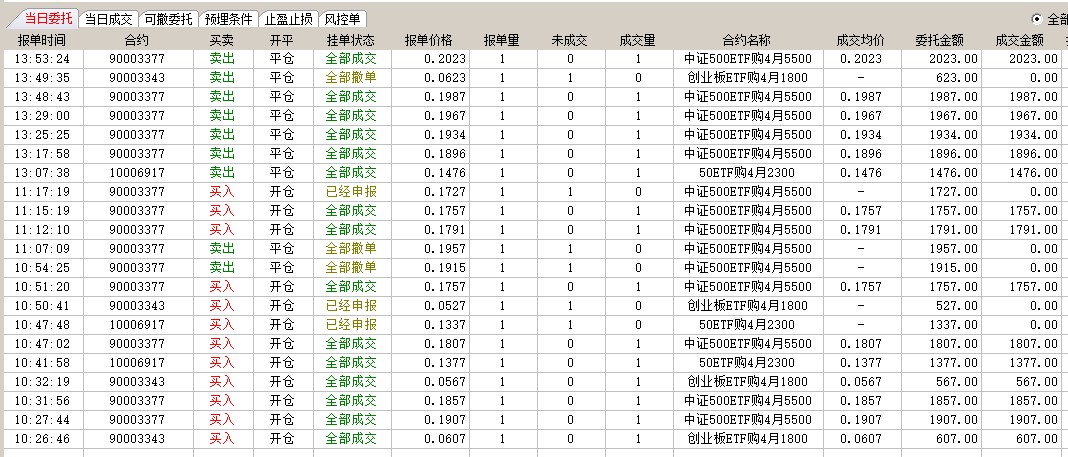
Task: Click contract 10006917 in 10:41:58 row
Action: click(x=137, y=363)
